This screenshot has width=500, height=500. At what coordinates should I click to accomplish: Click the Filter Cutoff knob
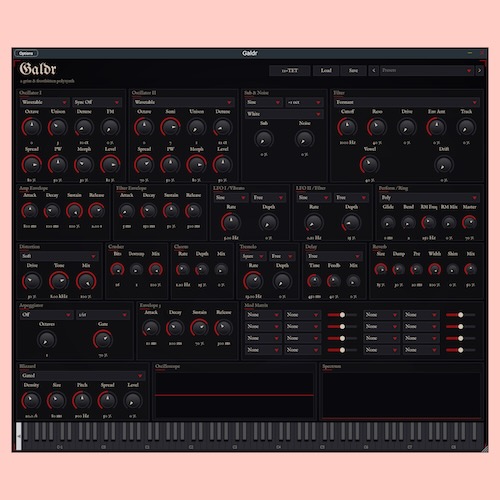347,127
